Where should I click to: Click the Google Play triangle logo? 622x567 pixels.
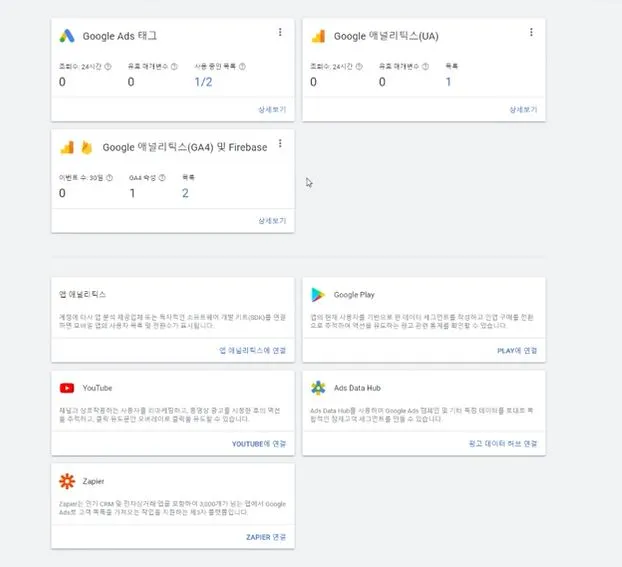318,295
